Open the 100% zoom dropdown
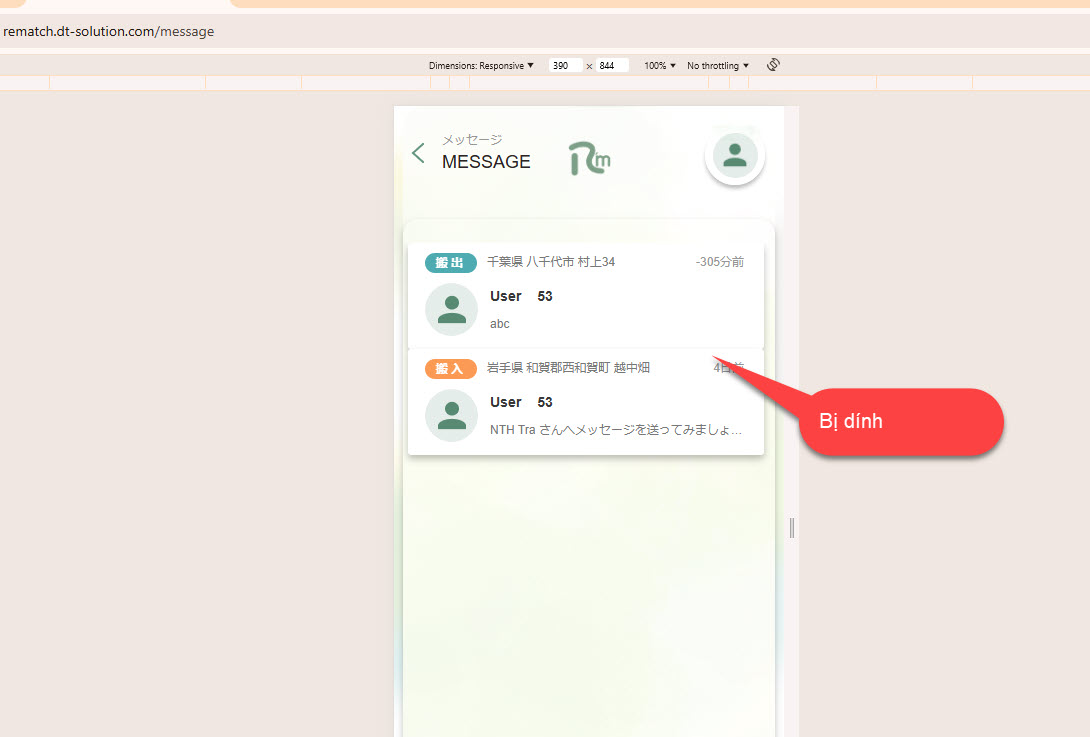This screenshot has height=737, width=1090. tap(660, 66)
